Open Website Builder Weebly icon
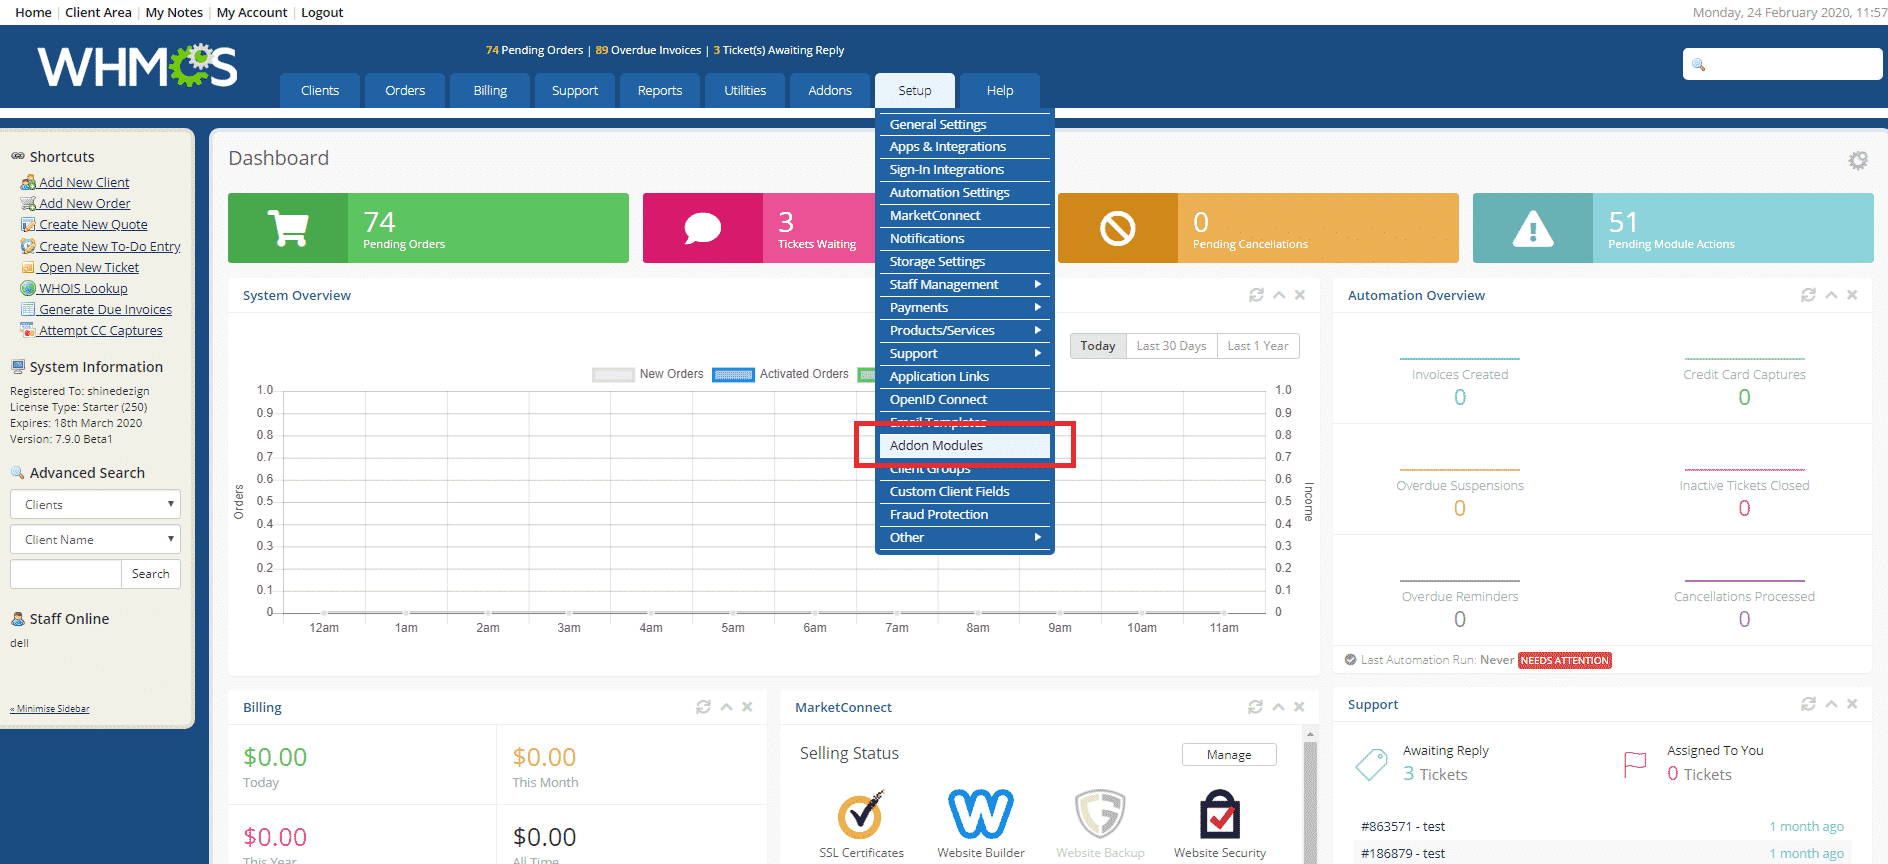Viewport: 1888px width, 864px height. click(x=980, y=814)
